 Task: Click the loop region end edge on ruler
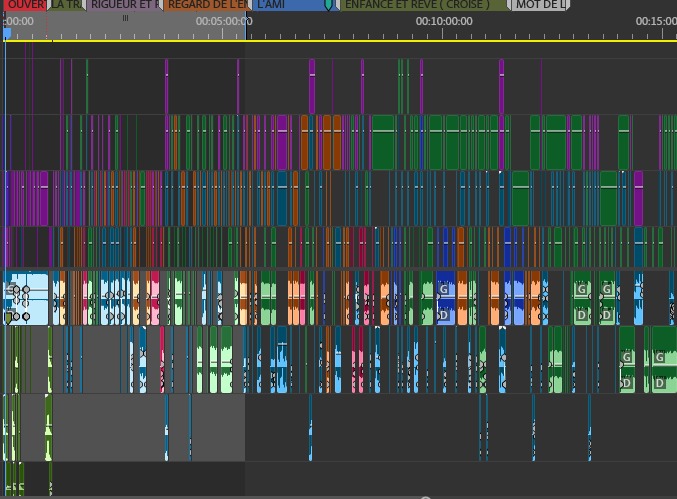coord(246,27)
